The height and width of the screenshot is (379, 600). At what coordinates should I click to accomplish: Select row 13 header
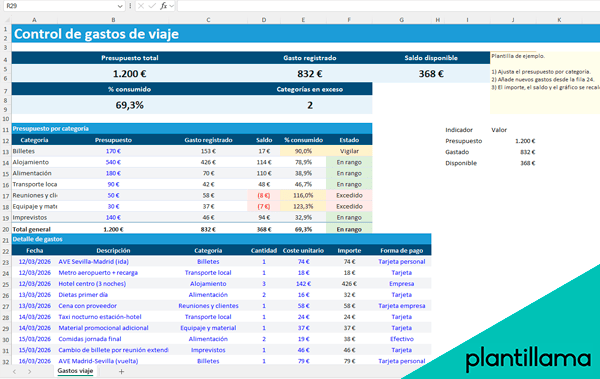6,152
